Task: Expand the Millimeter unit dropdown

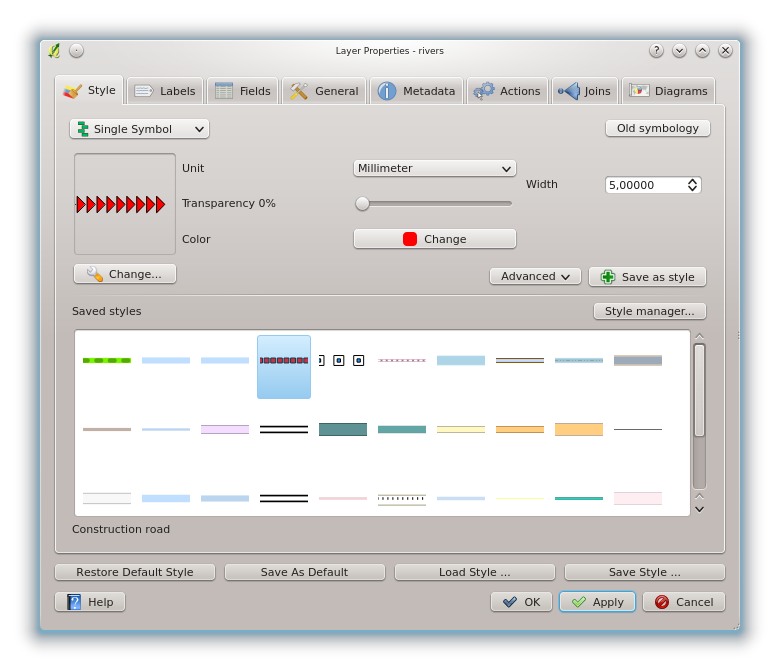Action: (x=435, y=168)
